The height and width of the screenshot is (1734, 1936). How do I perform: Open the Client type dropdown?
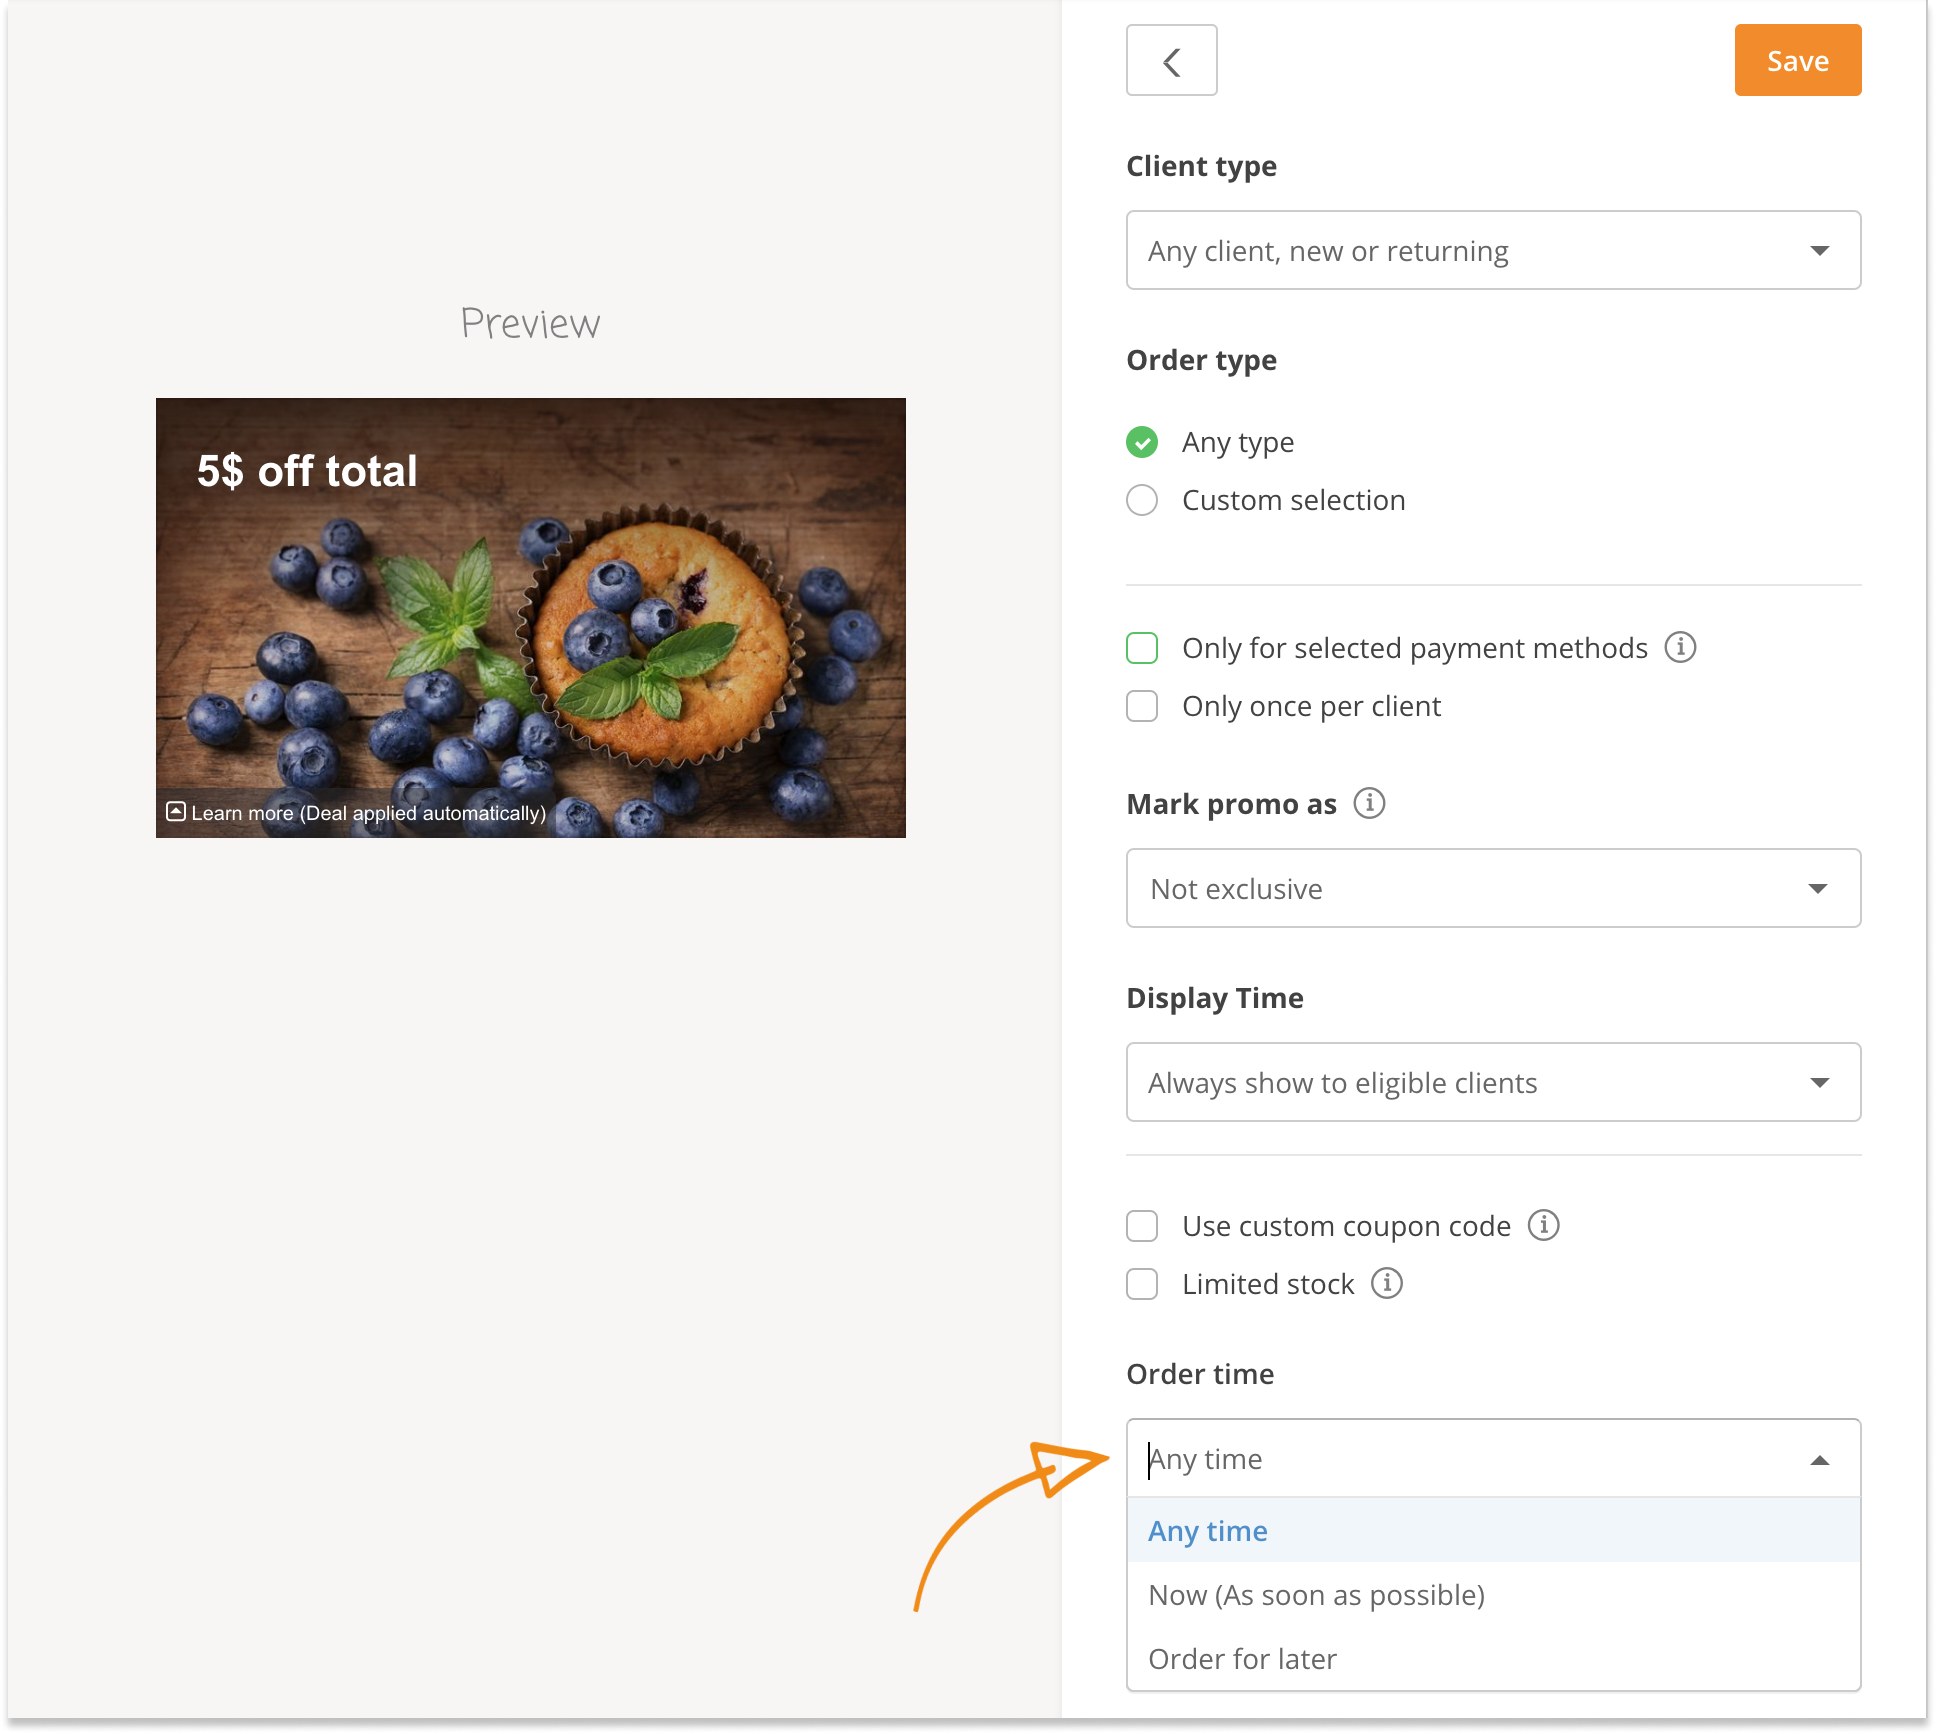click(1492, 250)
